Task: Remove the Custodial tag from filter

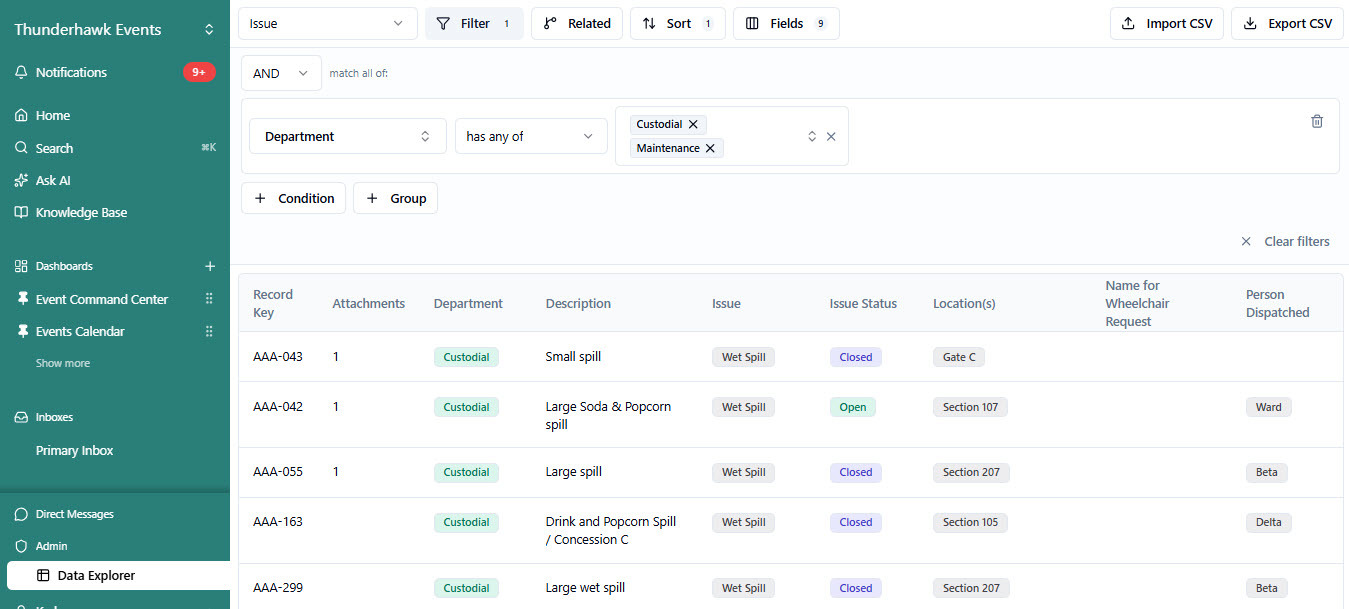Action: click(x=693, y=124)
